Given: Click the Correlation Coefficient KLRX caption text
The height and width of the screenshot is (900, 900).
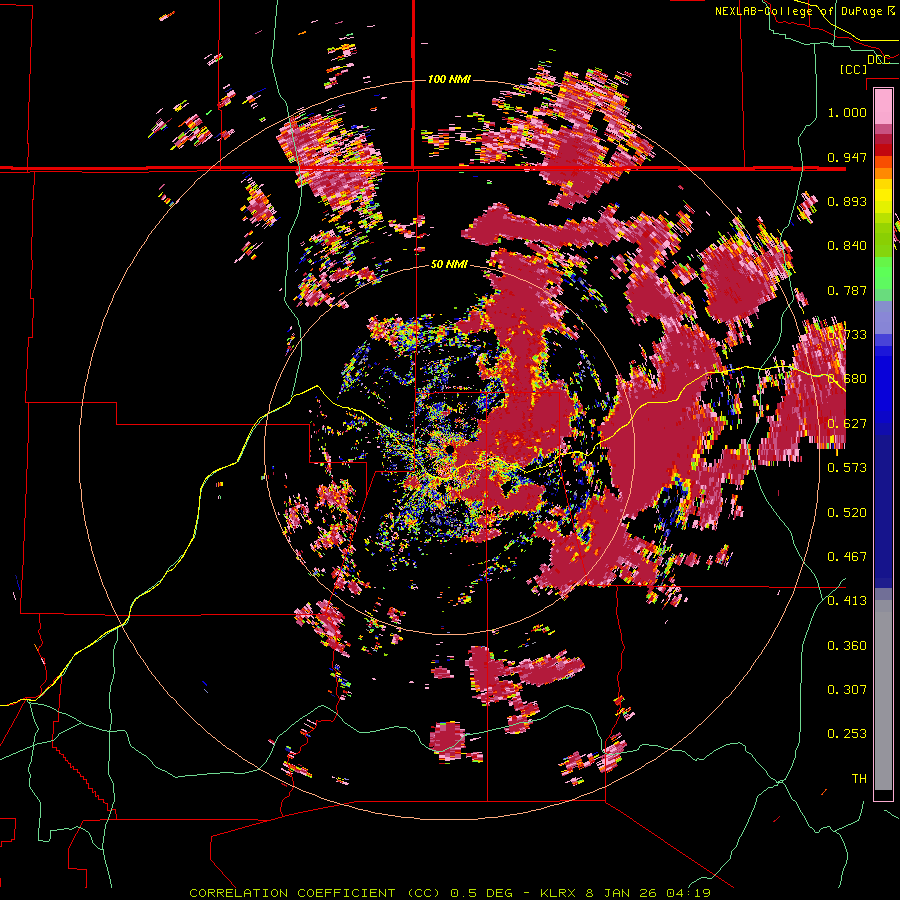Looking at the screenshot, I should click(450, 893).
